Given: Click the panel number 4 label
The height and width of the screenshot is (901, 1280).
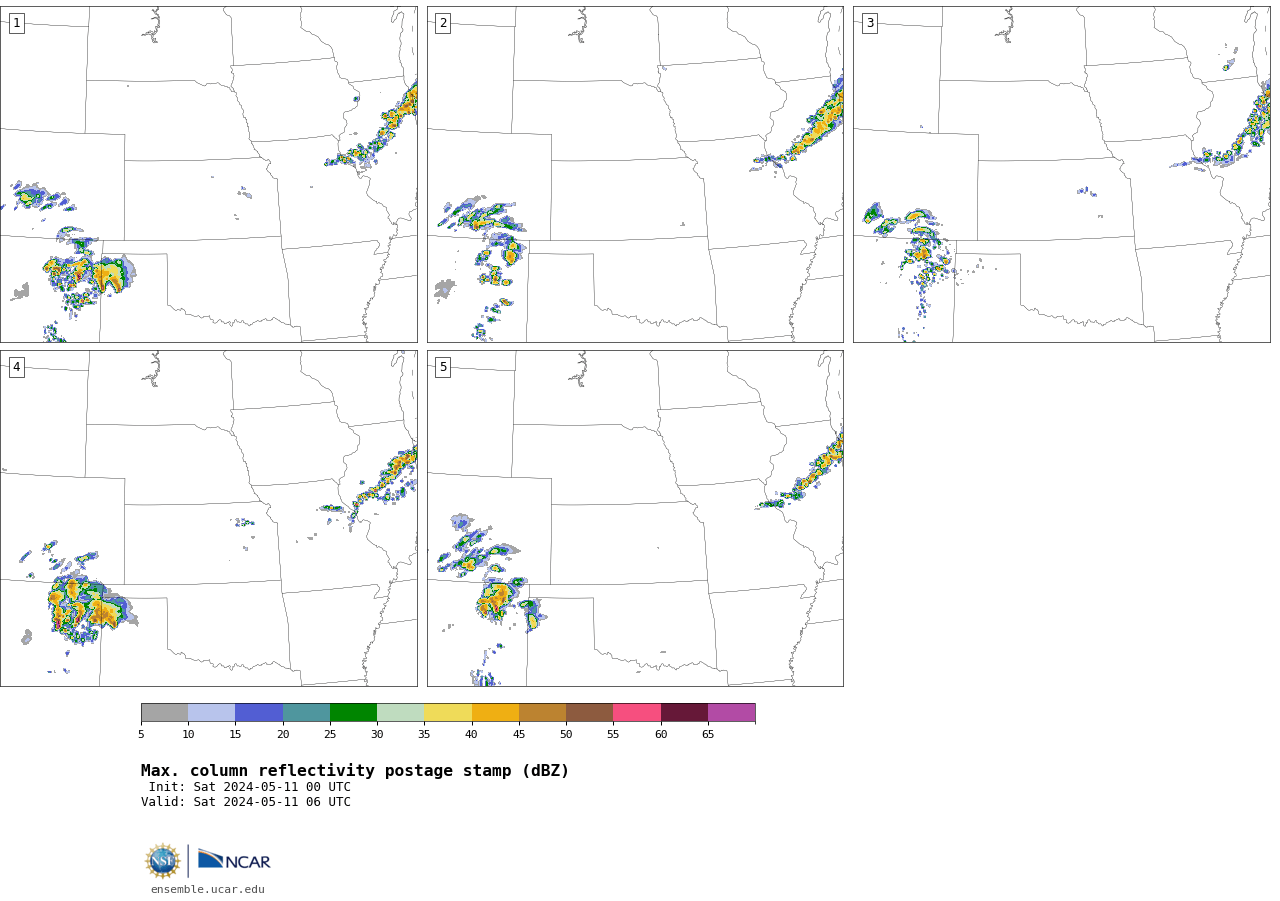Looking at the screenshot, I should 16,367.
